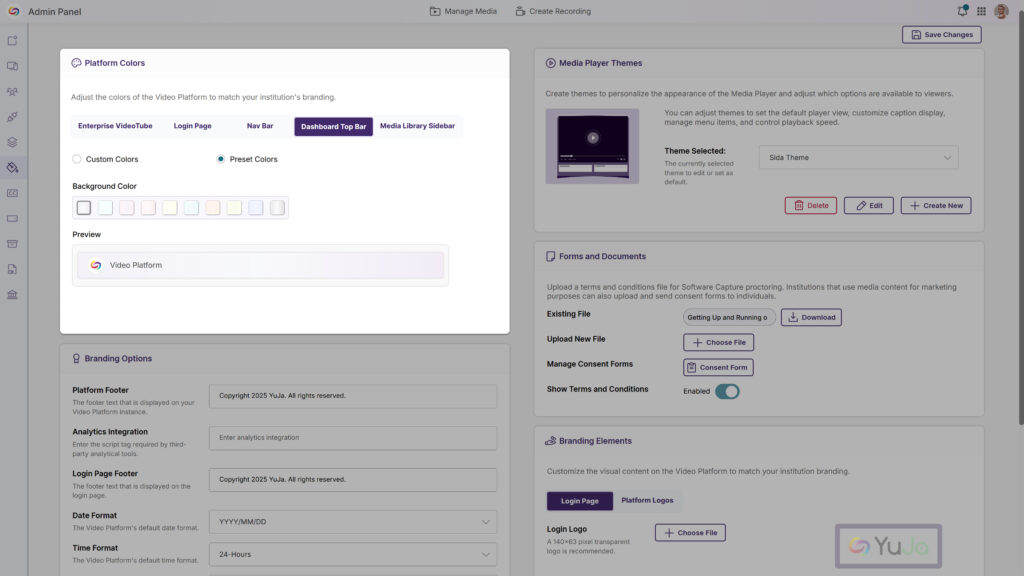
Task: Open the closed captions sidebar icon
Action: coord(12,193)
